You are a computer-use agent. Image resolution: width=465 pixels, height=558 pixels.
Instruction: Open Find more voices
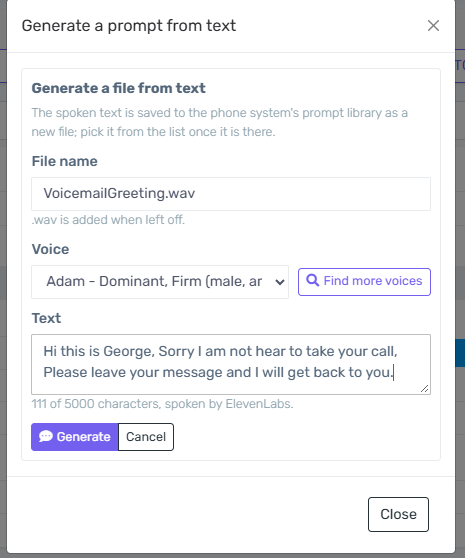pyautogui.click(x=364, y=282)
